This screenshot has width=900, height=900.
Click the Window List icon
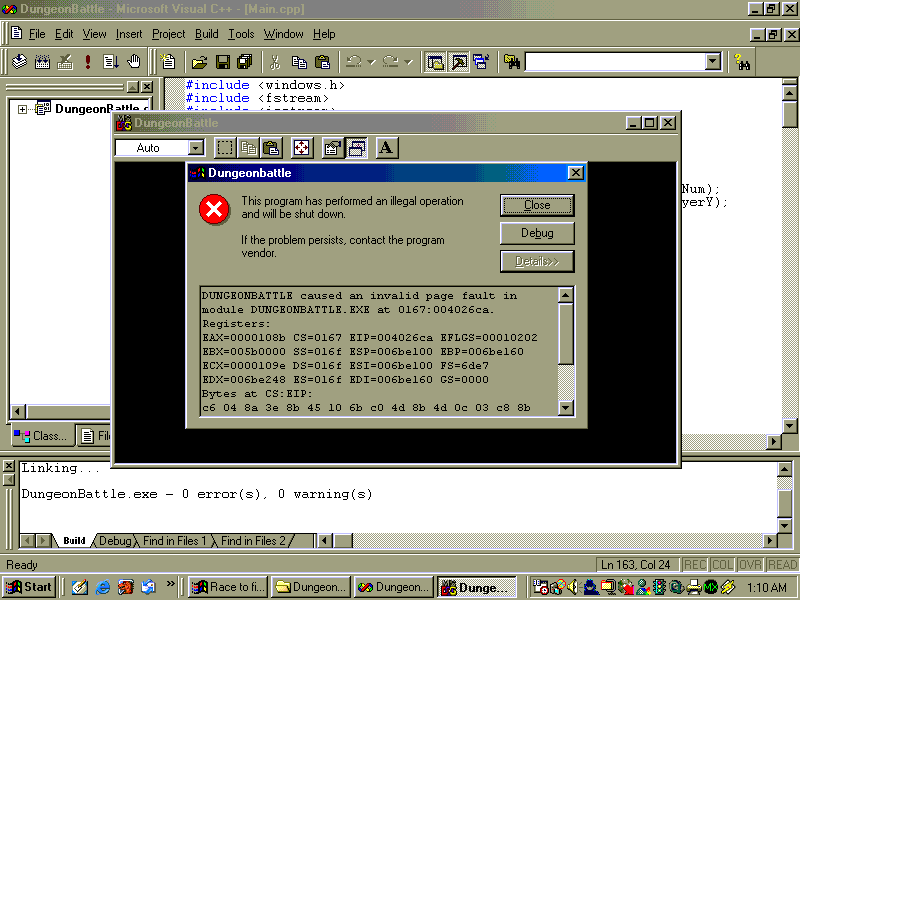point(481,62)
